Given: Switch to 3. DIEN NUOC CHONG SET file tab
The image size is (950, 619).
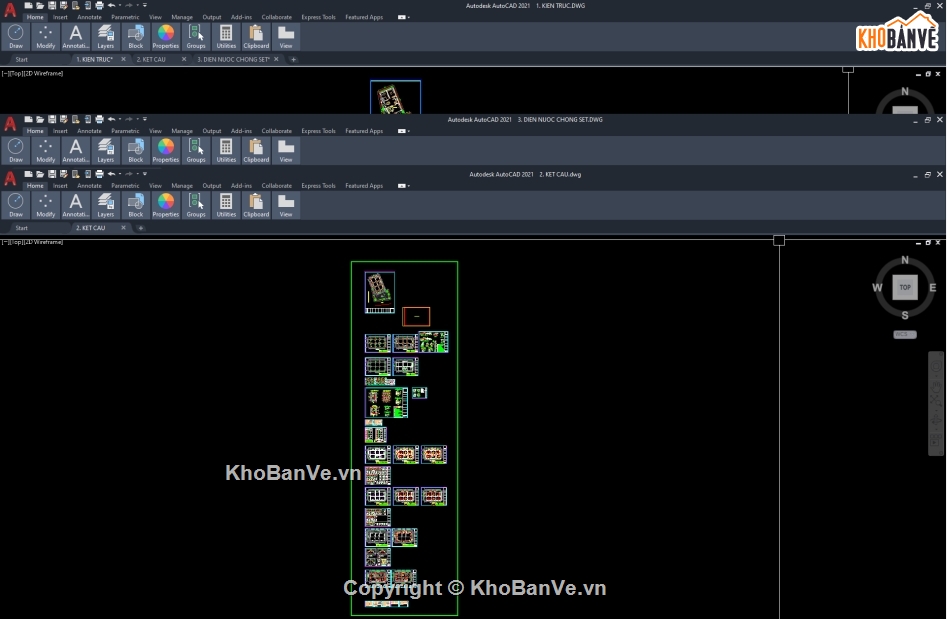Looking at the screenshot, I should [x=233, y=59].
